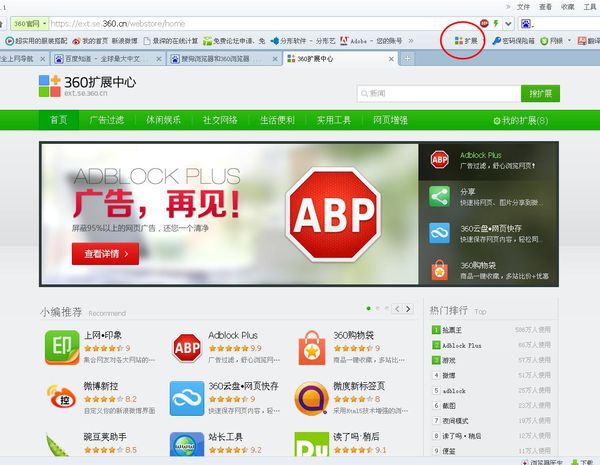Open the 分形软件 - 分形艺 bookmark
This screenshot has height=465, width=600.
click(x=303, y=41)
